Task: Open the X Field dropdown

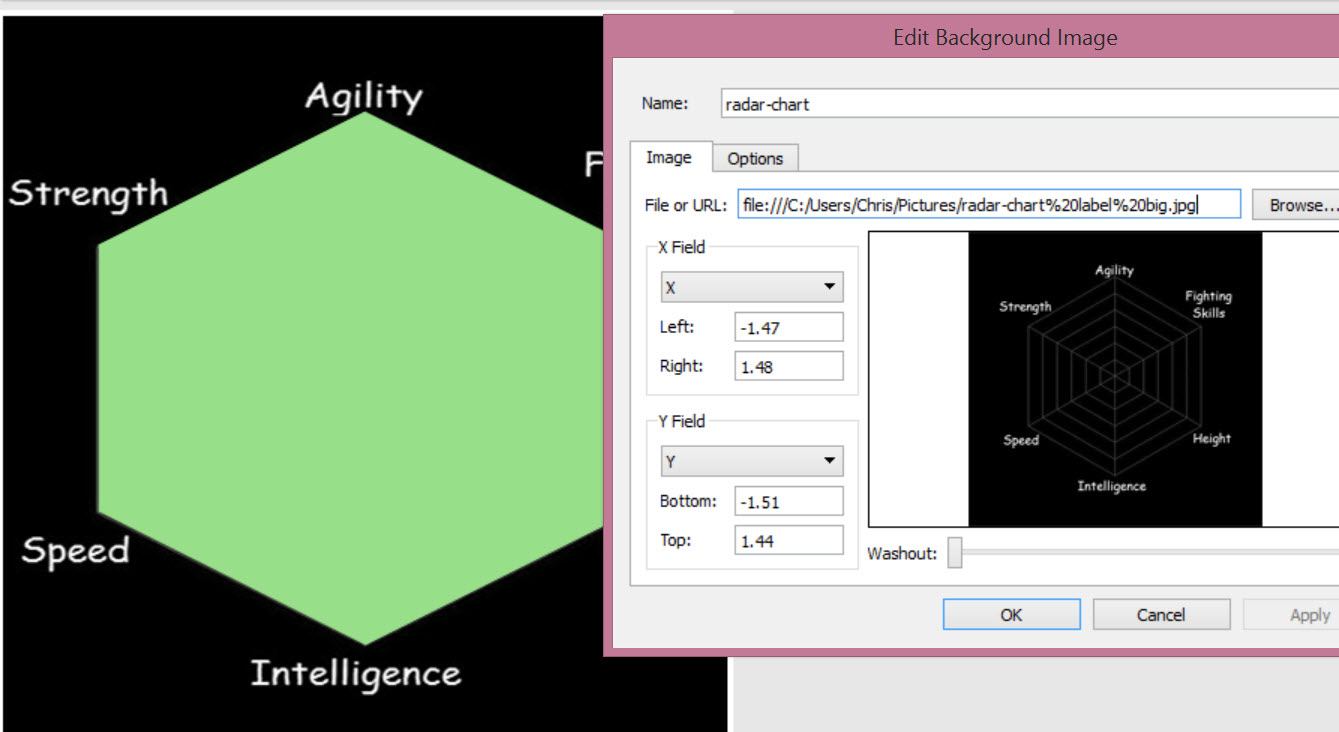Action: click(751, 287)
